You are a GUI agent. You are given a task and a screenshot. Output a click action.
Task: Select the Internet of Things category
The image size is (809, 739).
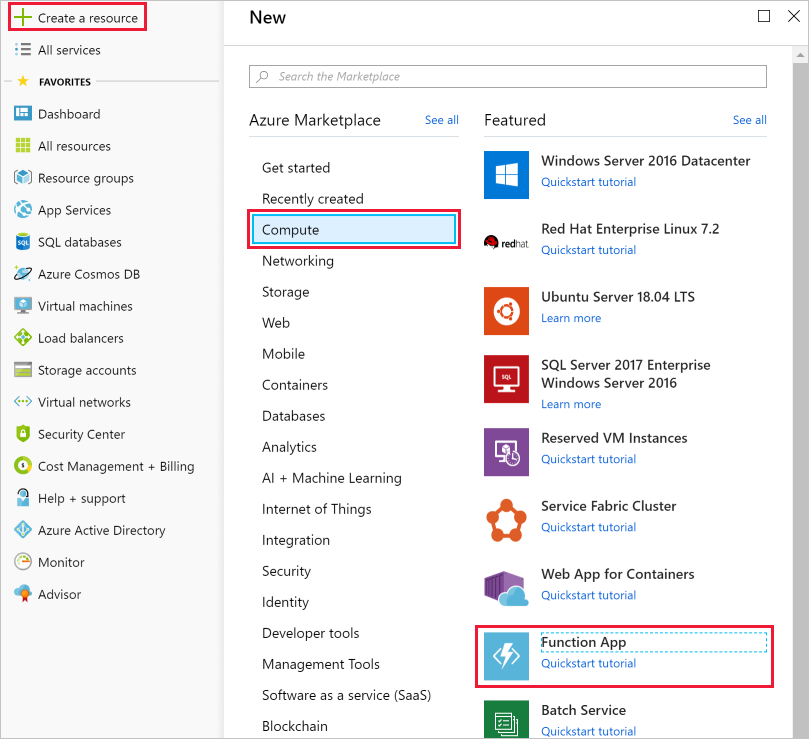click(x=317, y=509)
